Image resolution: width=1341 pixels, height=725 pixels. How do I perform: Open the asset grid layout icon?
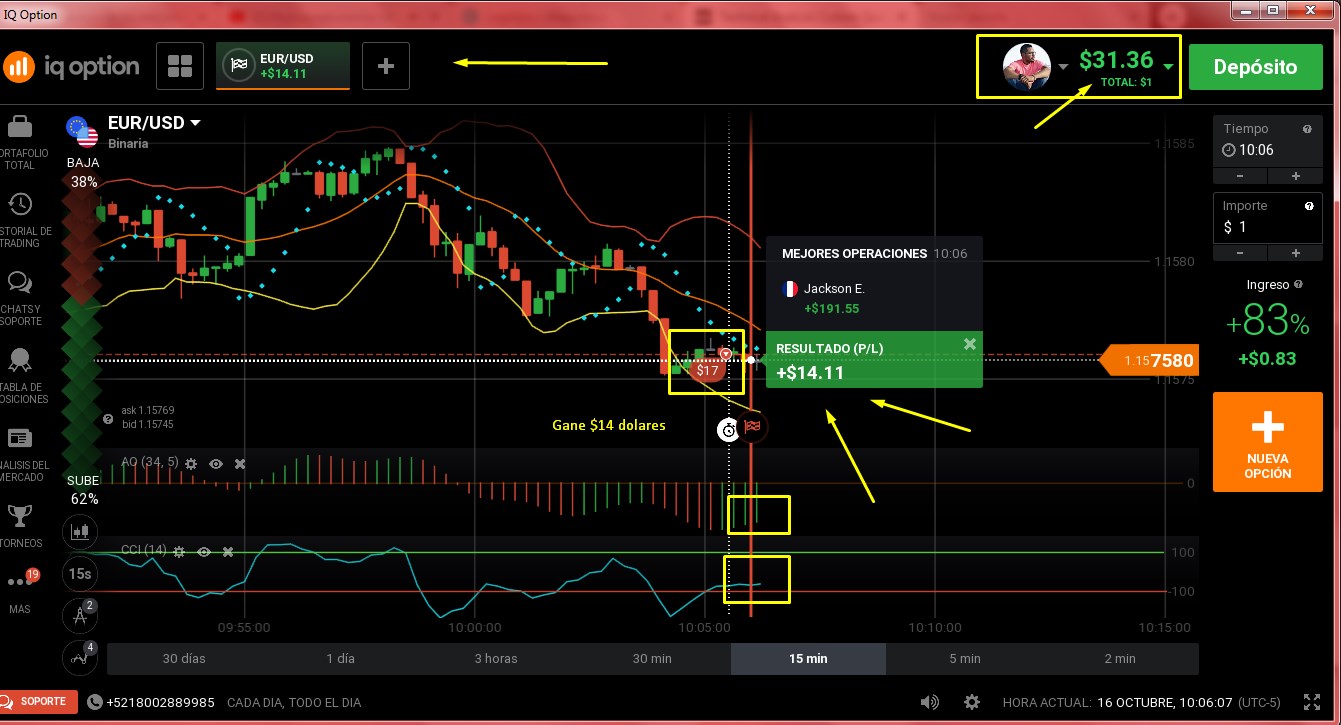point(180,66)
